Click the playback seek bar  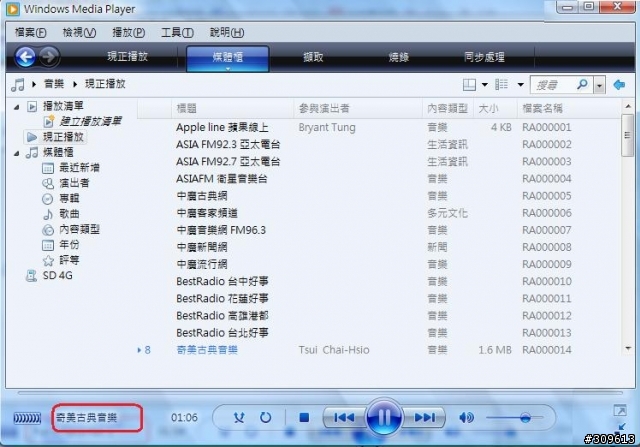coord(320,393)
